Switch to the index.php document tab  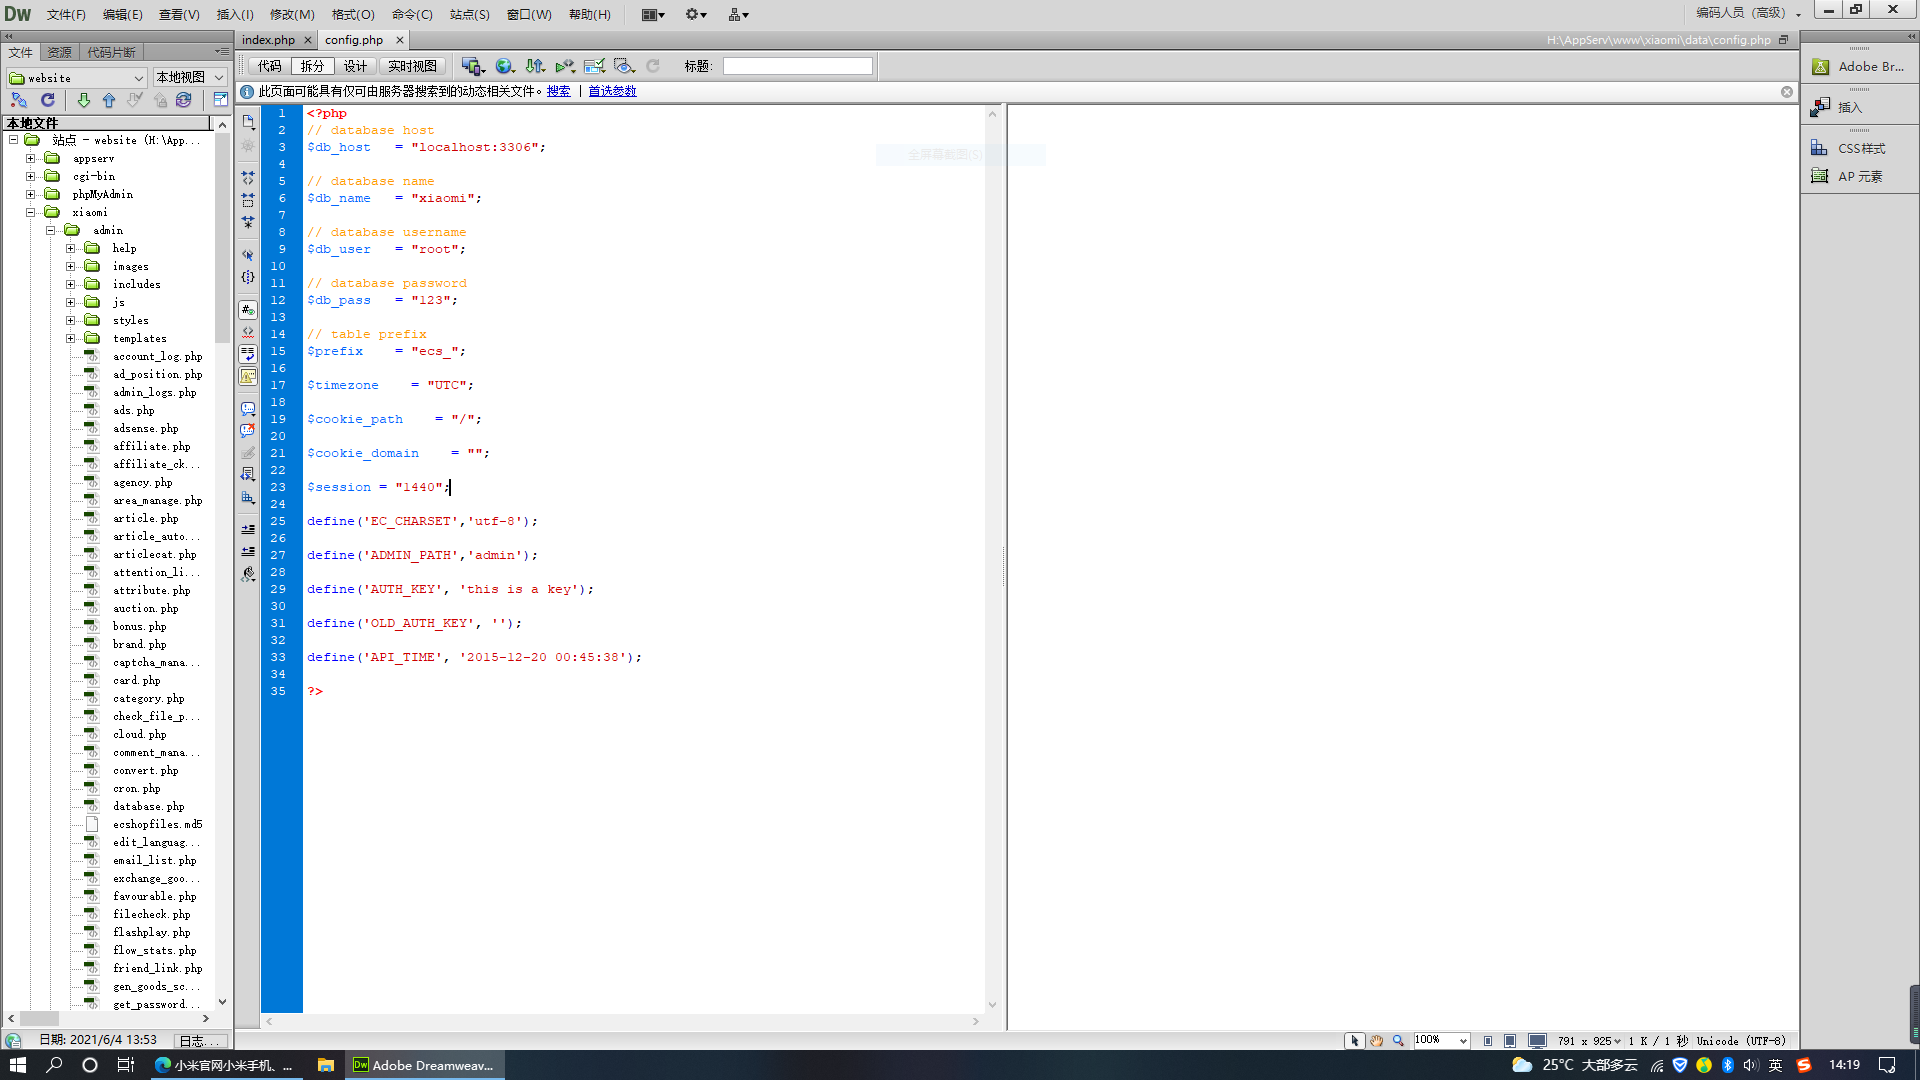pos(268,40)
